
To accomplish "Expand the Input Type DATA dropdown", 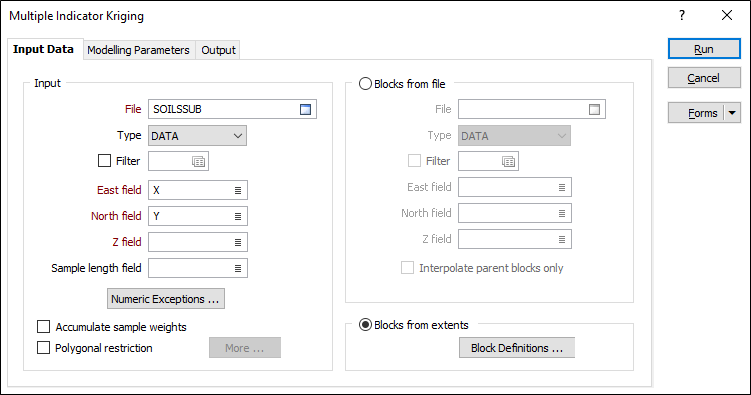I will point(197,136).
